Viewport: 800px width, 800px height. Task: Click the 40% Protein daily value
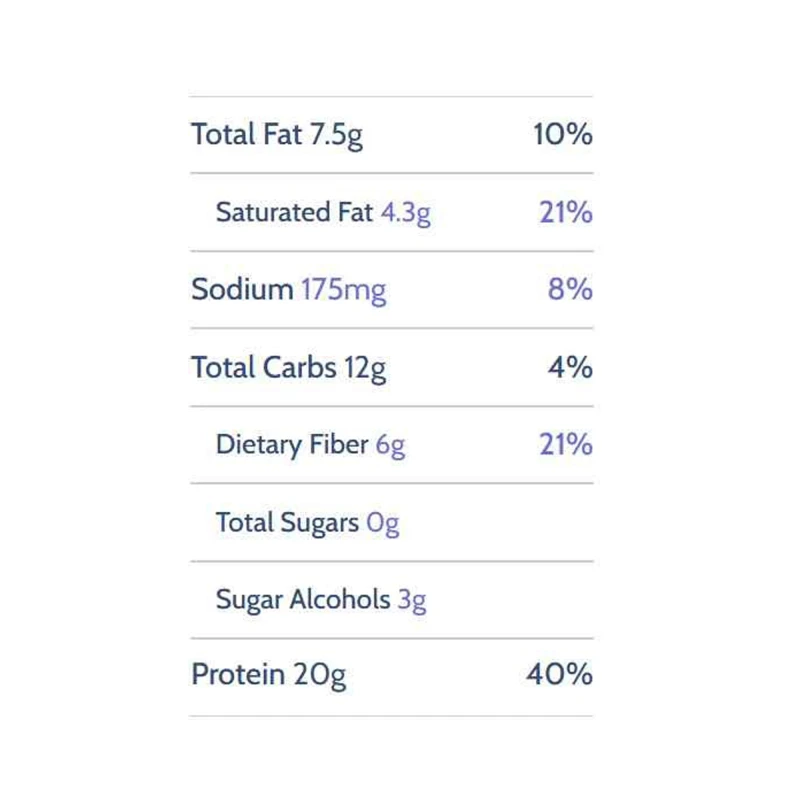(560, 675)
